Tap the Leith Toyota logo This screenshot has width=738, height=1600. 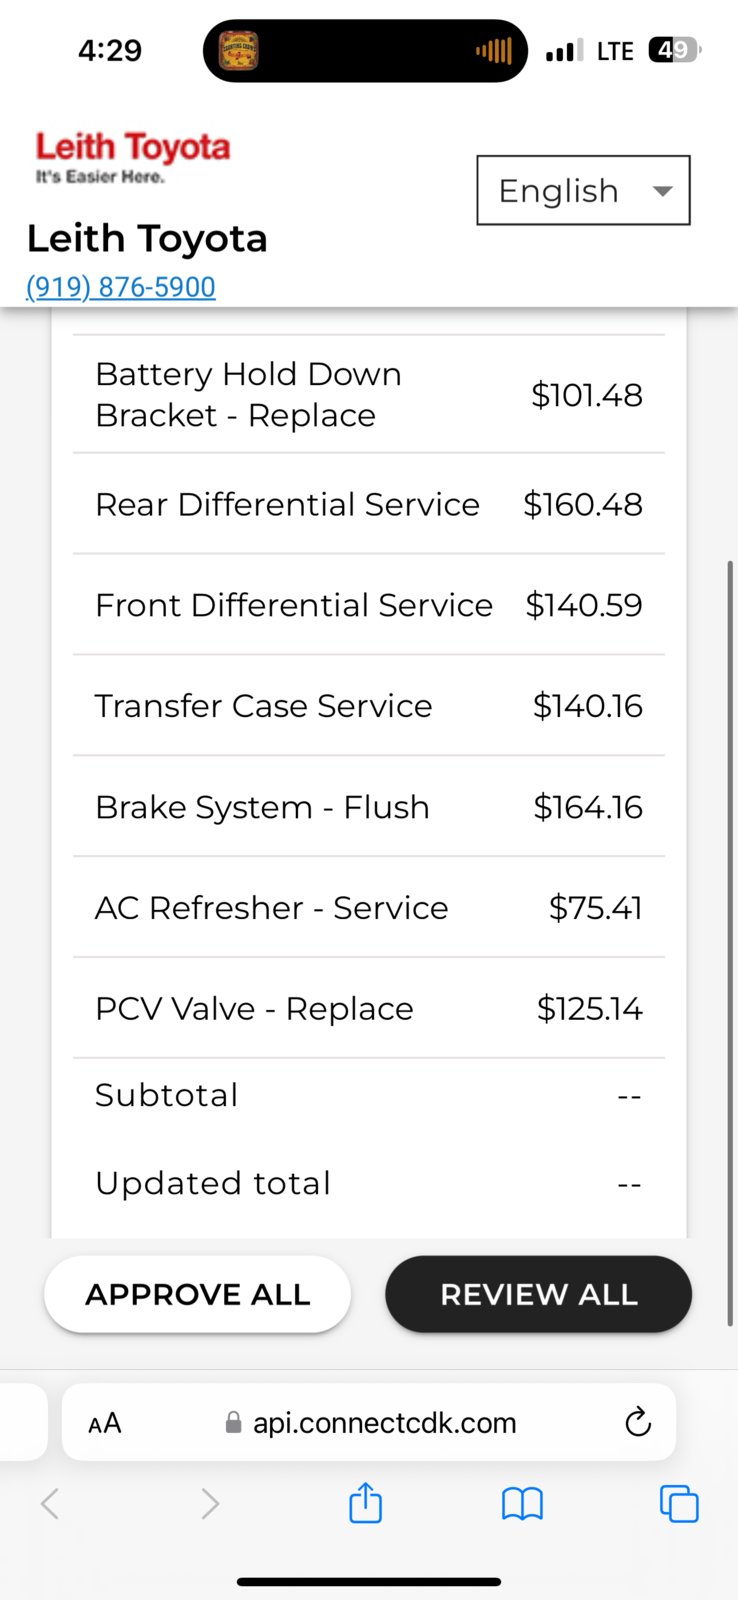(133, 157)
